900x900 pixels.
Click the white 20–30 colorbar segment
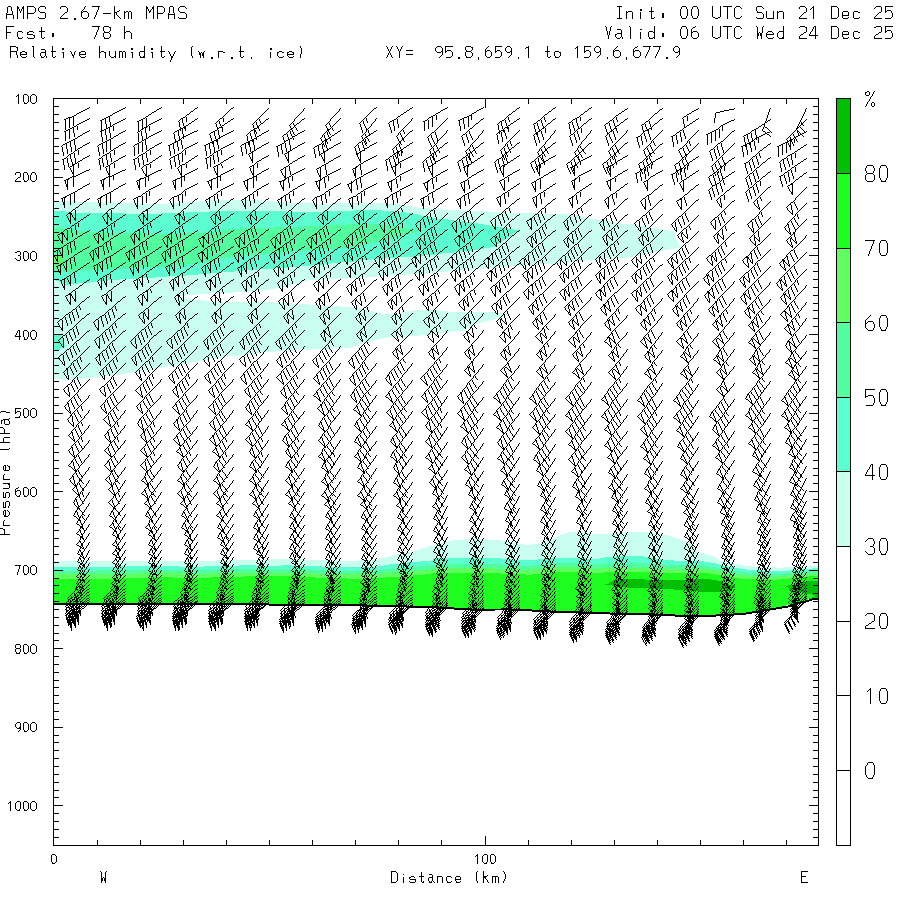[843, 584]
